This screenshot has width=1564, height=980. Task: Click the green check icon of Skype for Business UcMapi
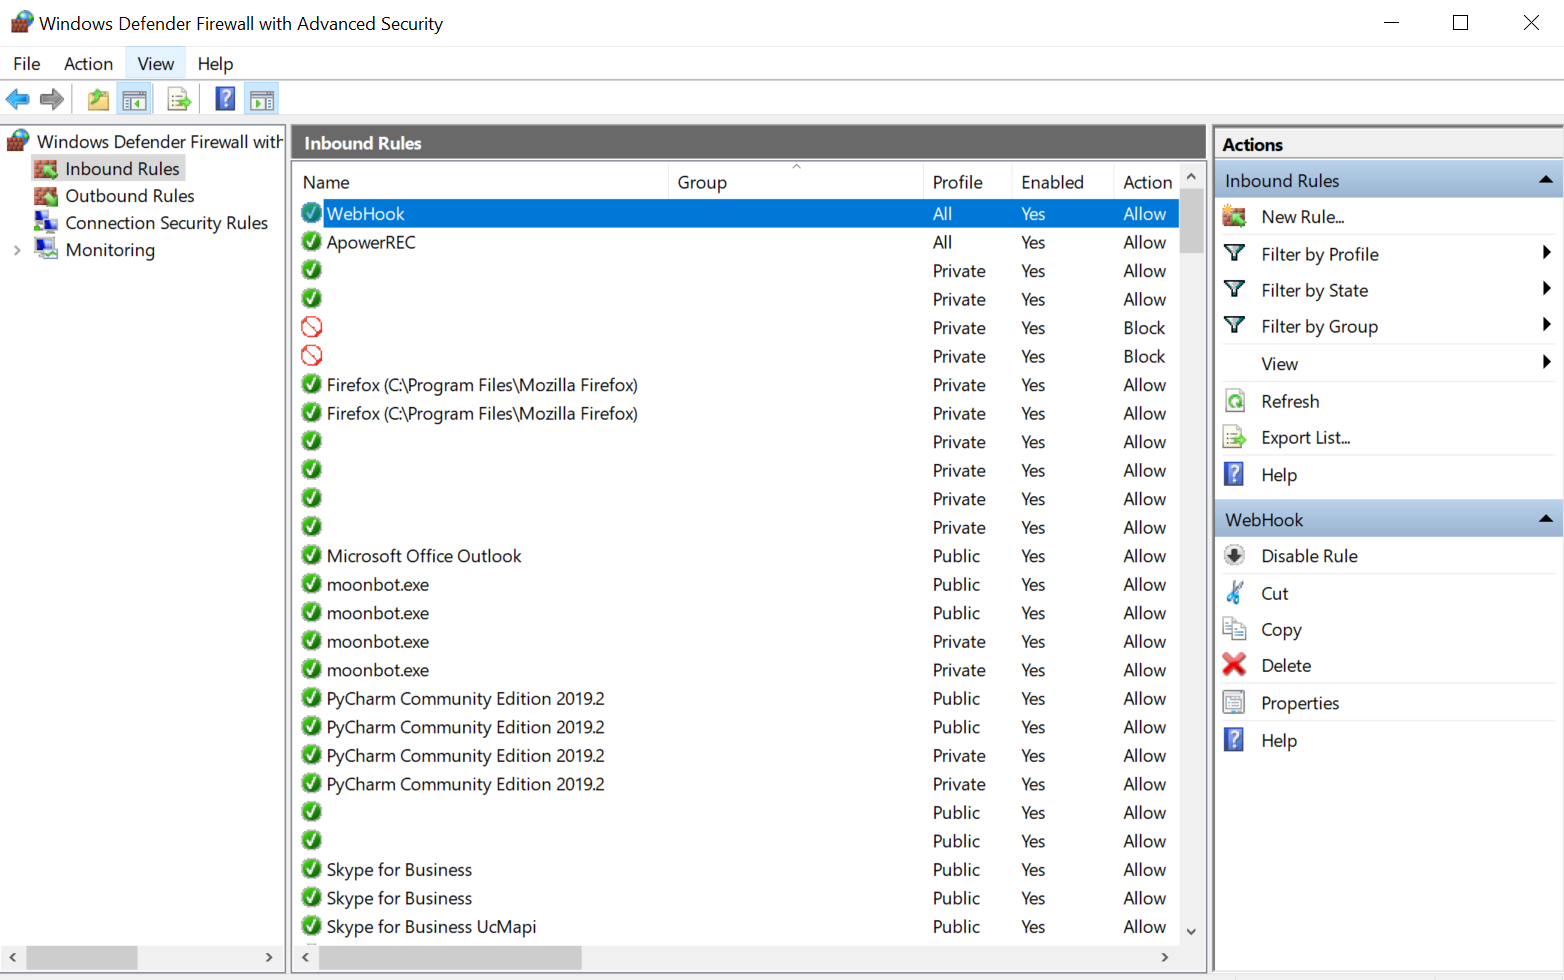click(312, 926)
